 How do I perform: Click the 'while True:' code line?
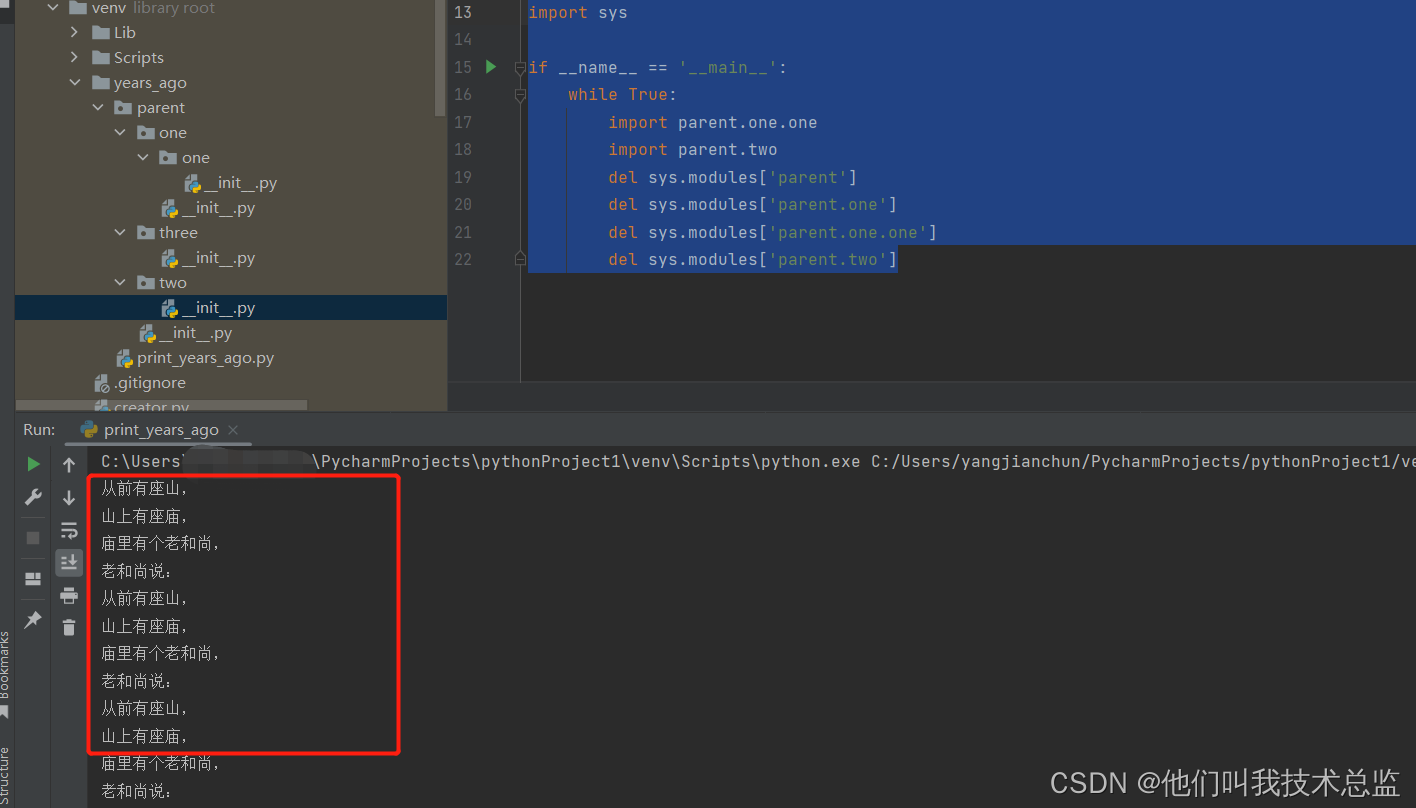pos(623,94)
